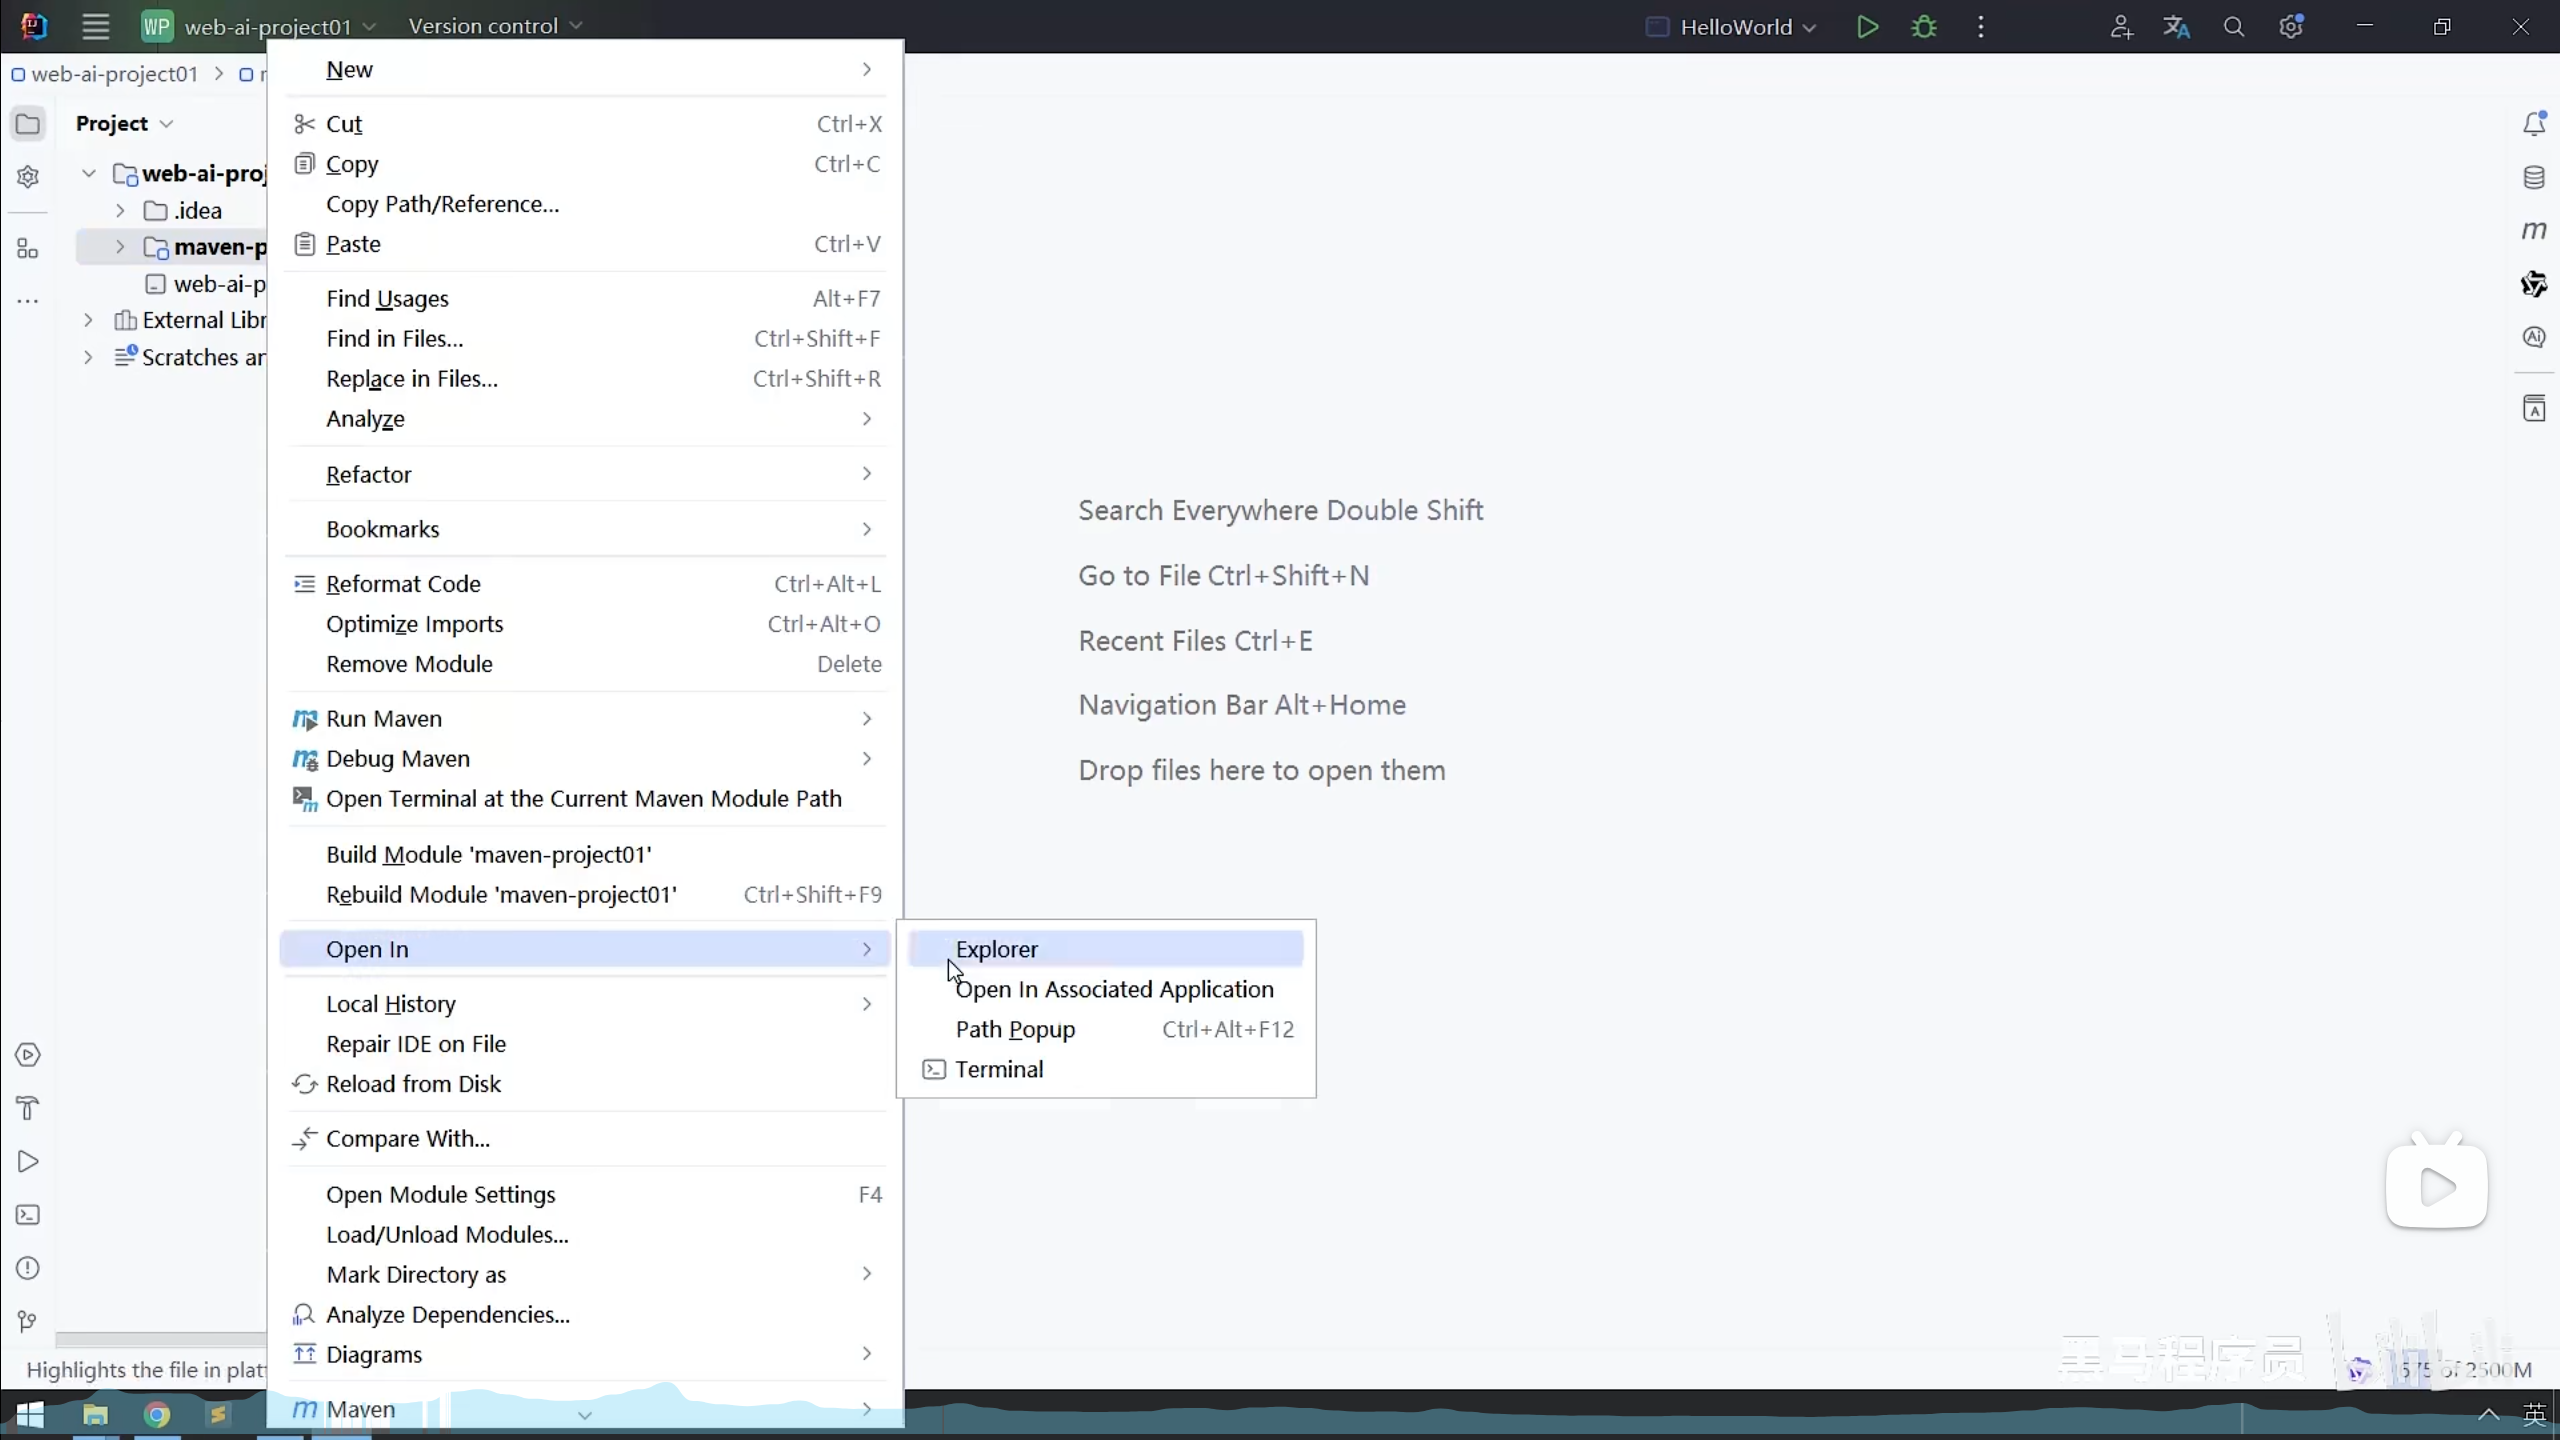Open the Database tool window icon
The width and height of the screenshot is (2560, 1440).
2533,178
